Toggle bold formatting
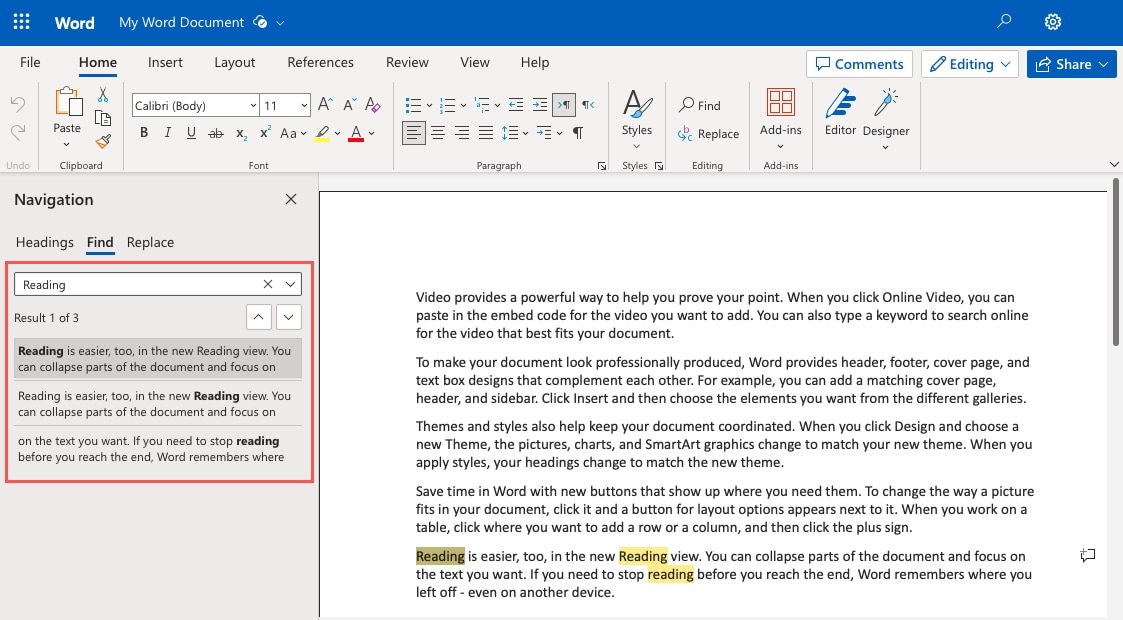Image resolution: width=1123 pixels, height=620 pixels. (x=143, y=132)
